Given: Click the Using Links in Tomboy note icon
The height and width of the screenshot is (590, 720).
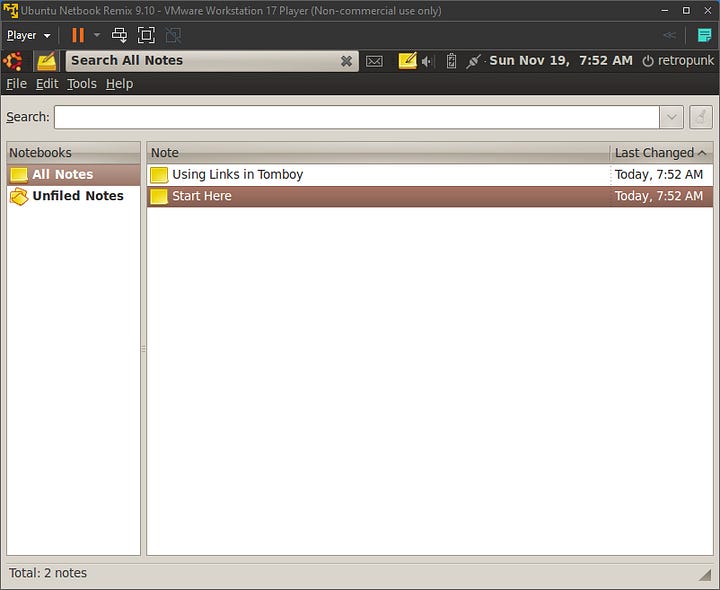Looking at the screenshot, I should (x=159, y=174).
